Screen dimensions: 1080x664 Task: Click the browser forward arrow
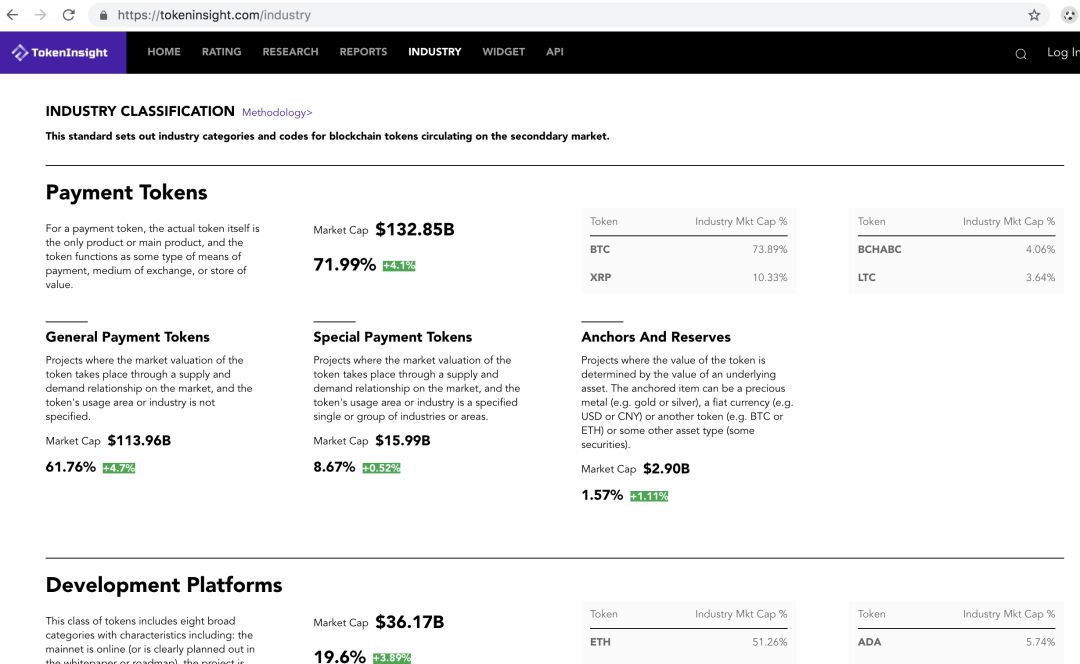[40, 14]
